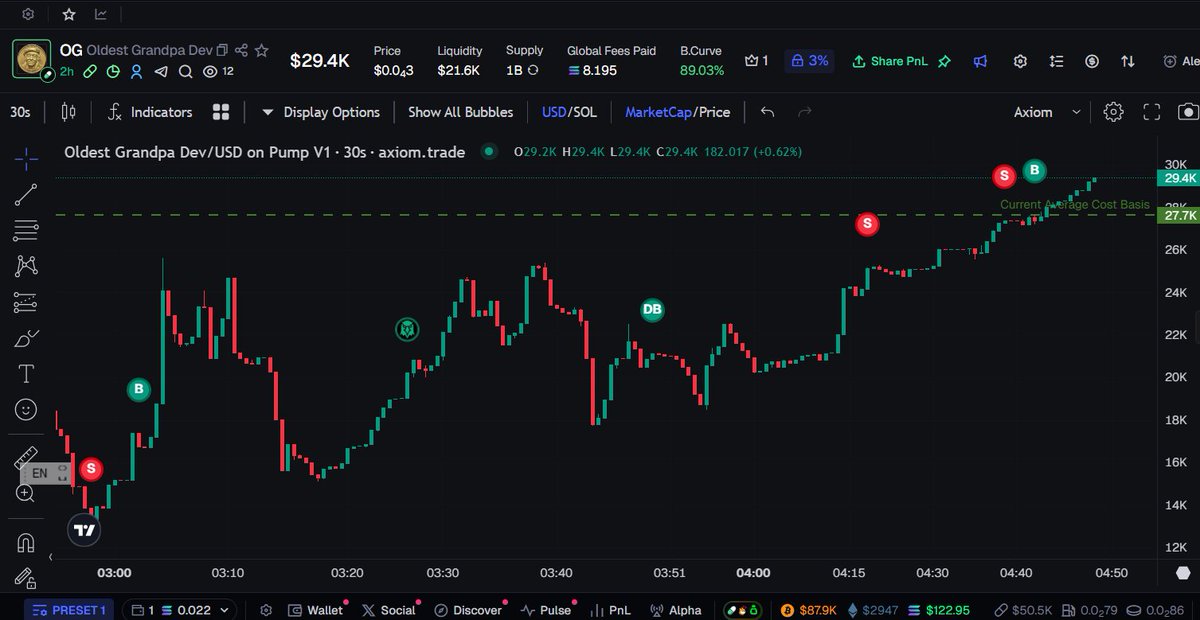Image resolution: width=1200 pixels, height=620 pixels.
Task: Select the Text annotation tool
Action: click(x=27, y=374)
